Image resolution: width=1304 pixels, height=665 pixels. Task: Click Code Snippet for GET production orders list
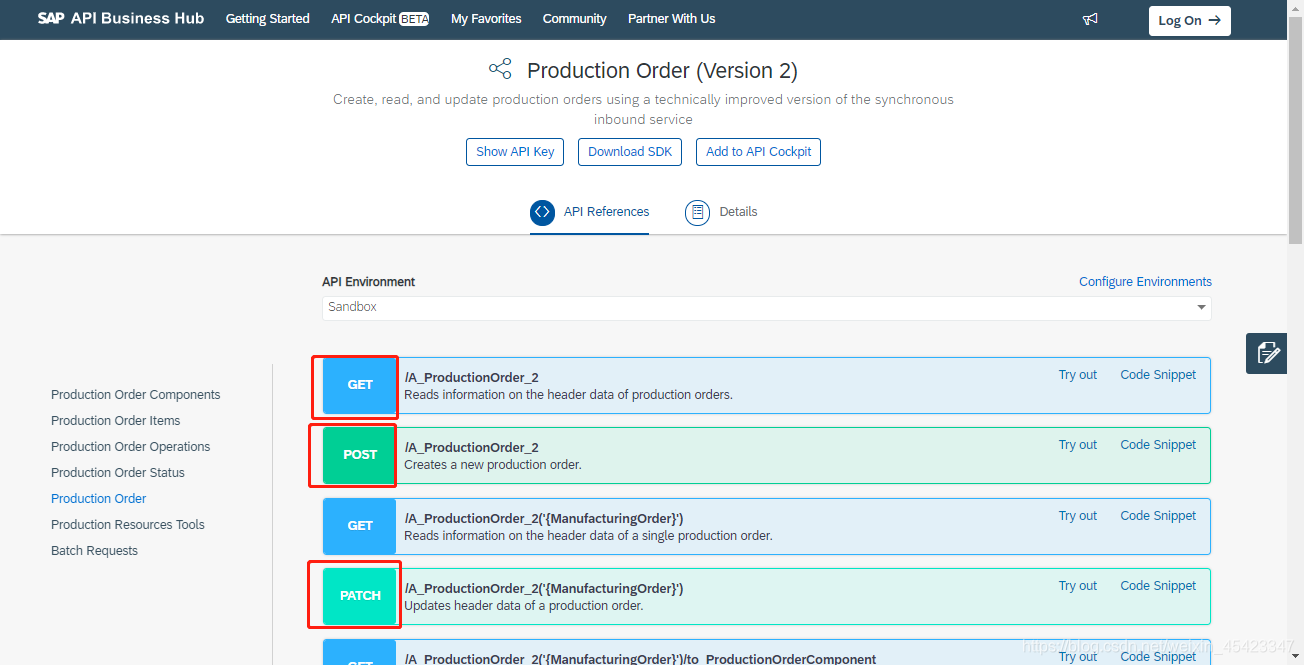pyautogui.click(x=1158, y=375)
